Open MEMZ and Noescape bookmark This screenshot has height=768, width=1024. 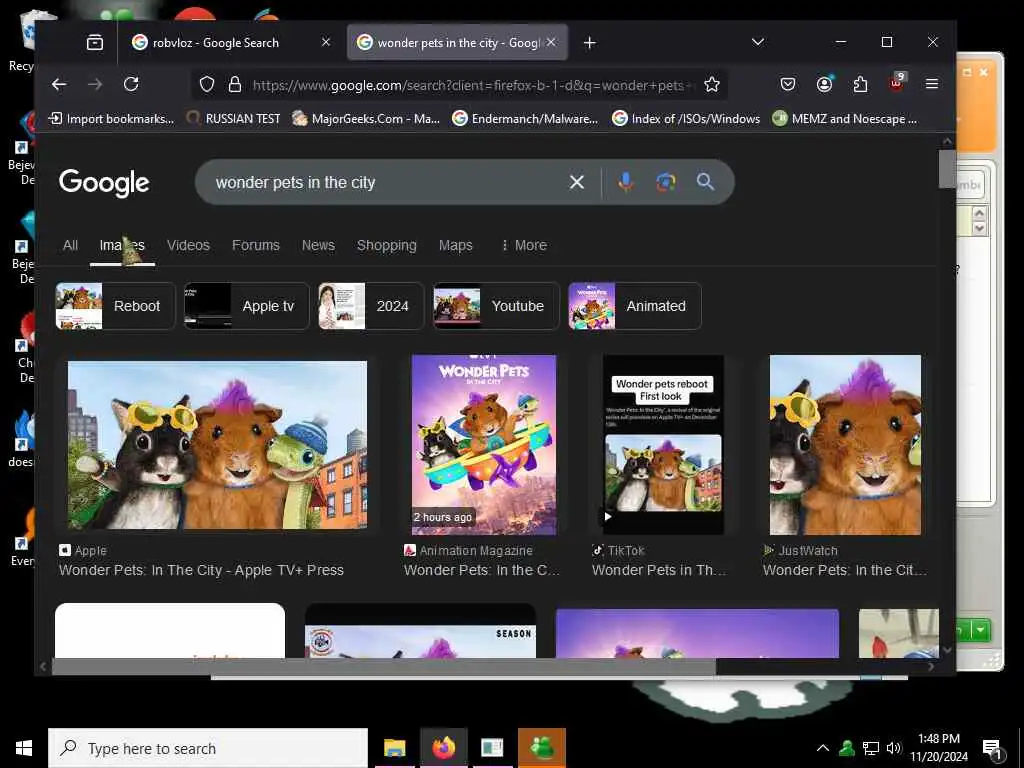pos(844,119)
